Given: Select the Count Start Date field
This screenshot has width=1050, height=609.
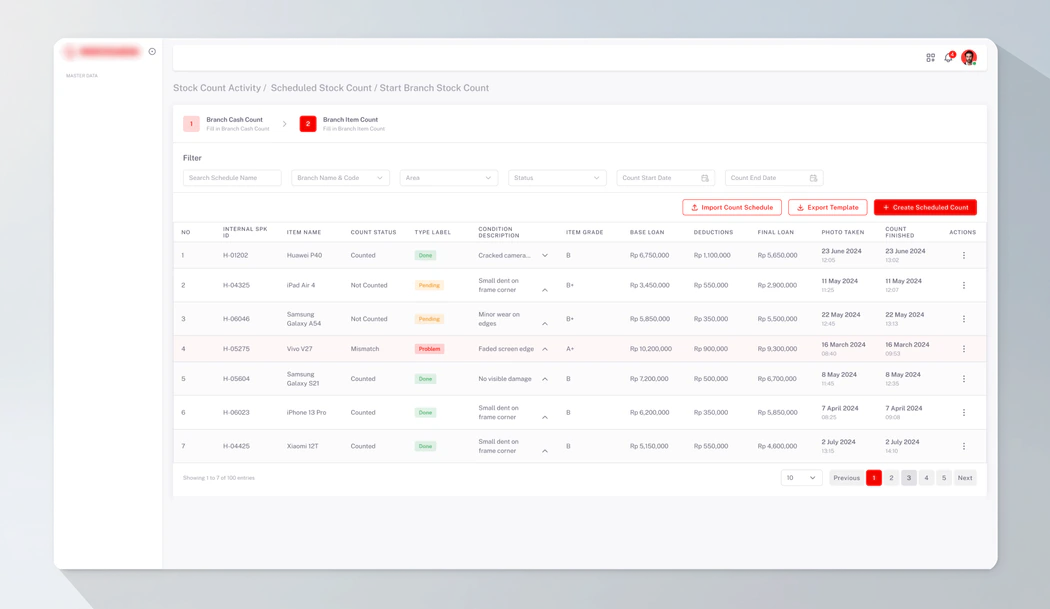Looking at the screenshot, I should pyautogui.click(x=666, y=178).
